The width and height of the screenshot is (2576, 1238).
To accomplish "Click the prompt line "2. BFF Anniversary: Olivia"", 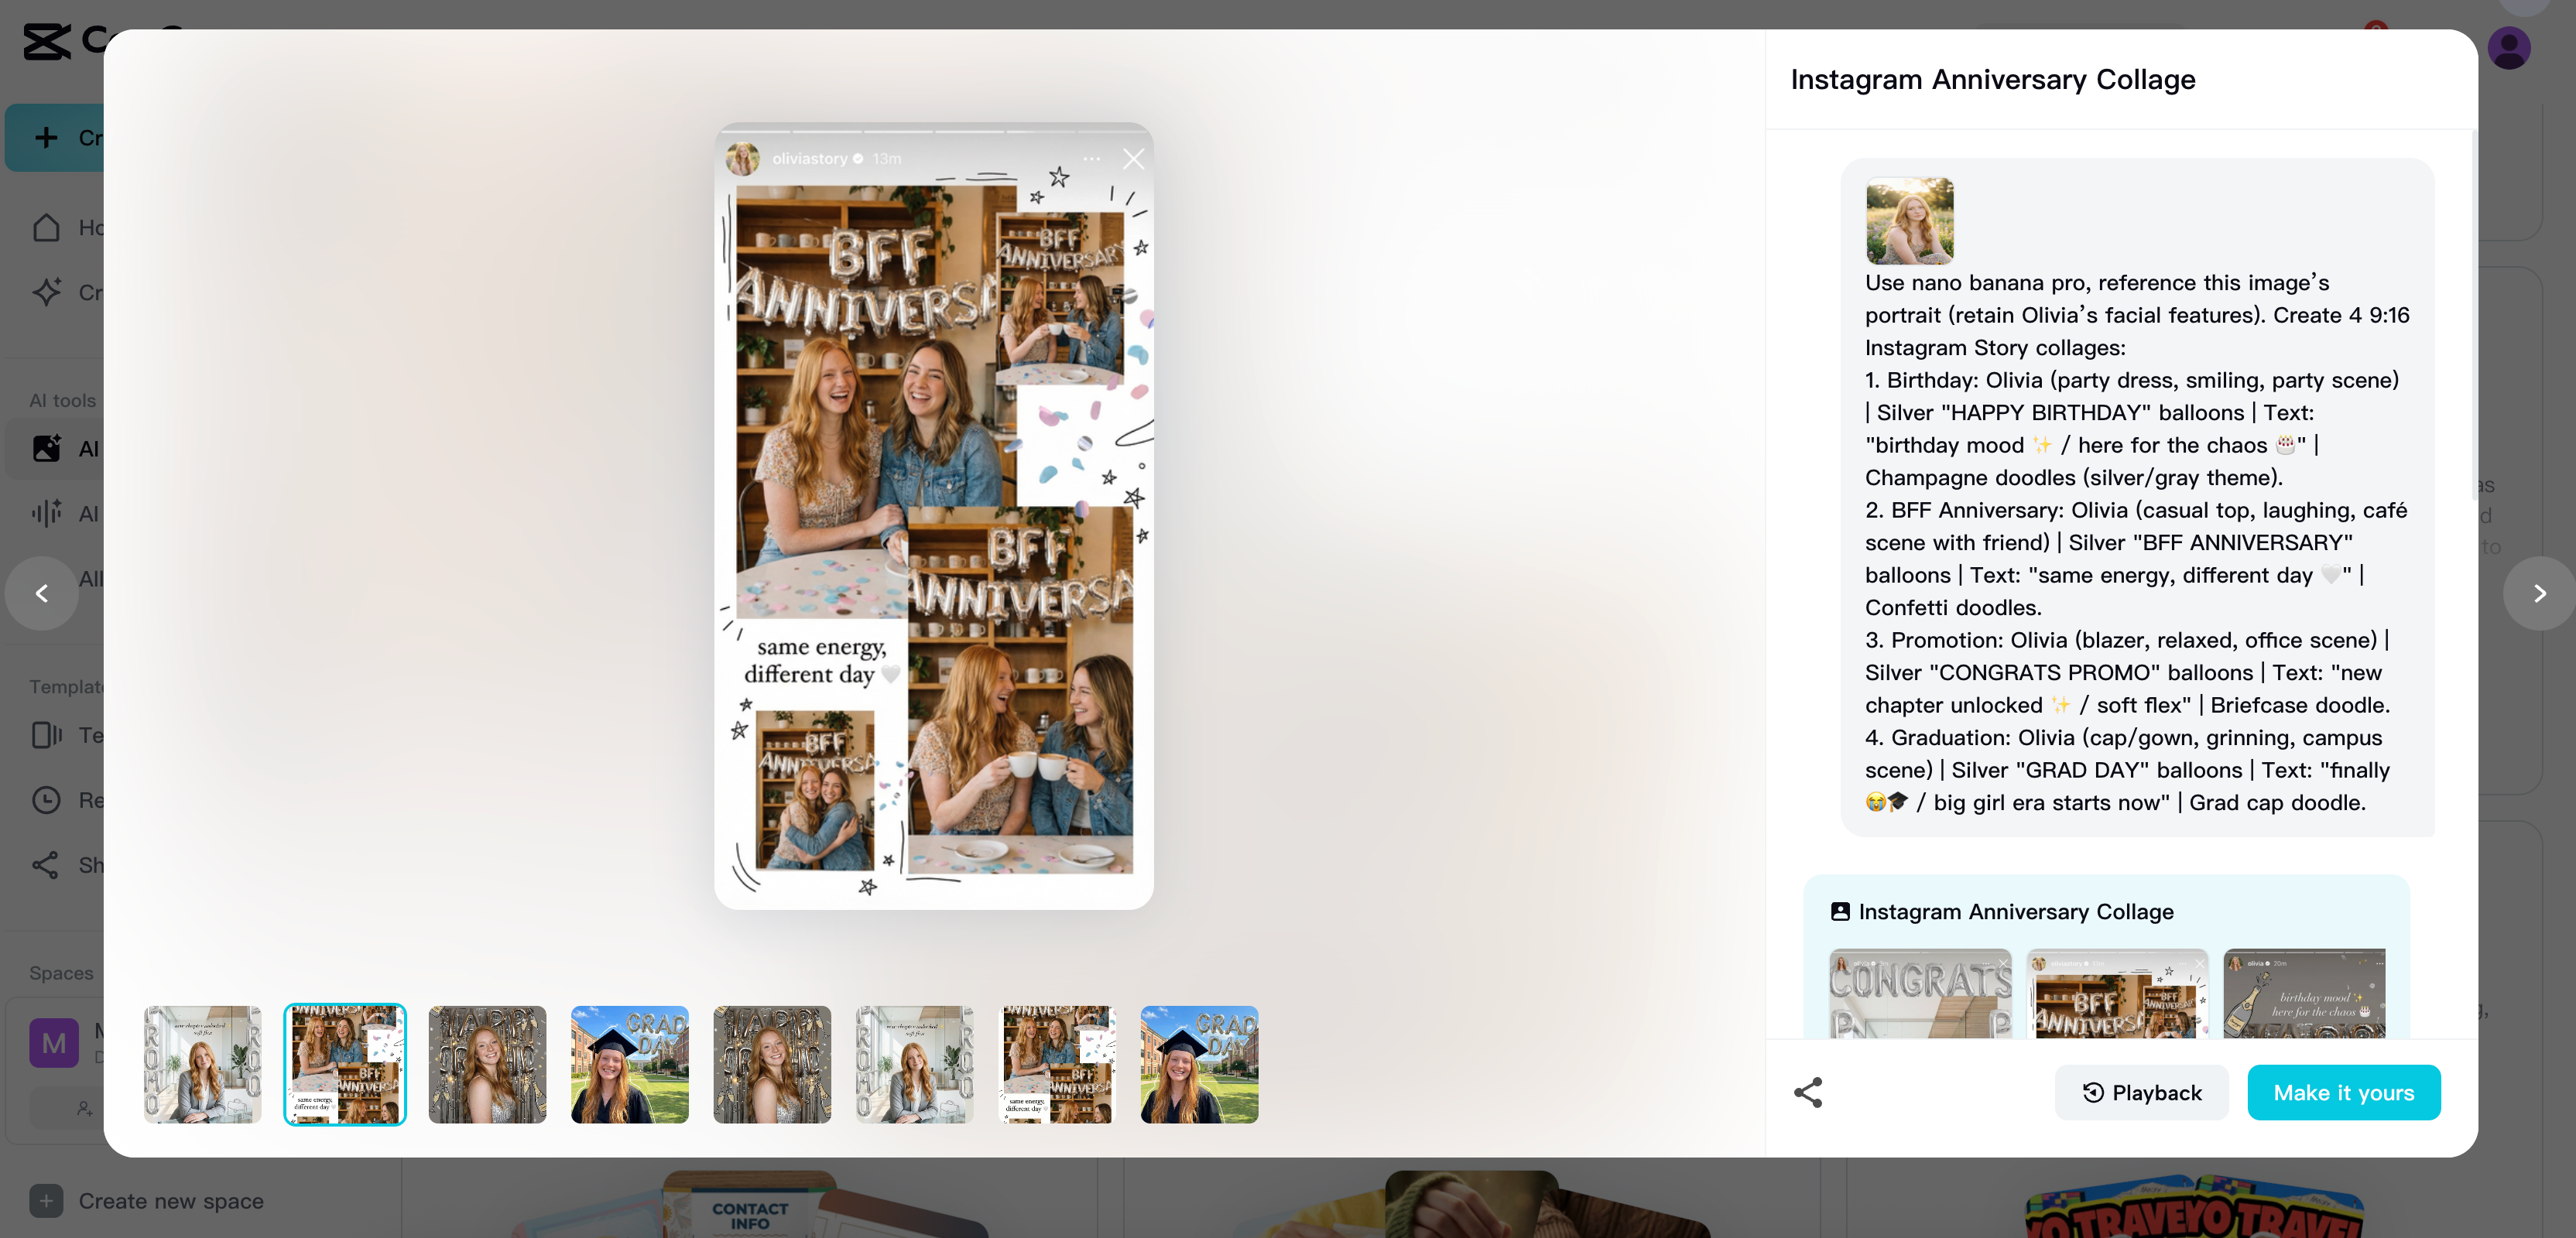I will [2136, 510].
